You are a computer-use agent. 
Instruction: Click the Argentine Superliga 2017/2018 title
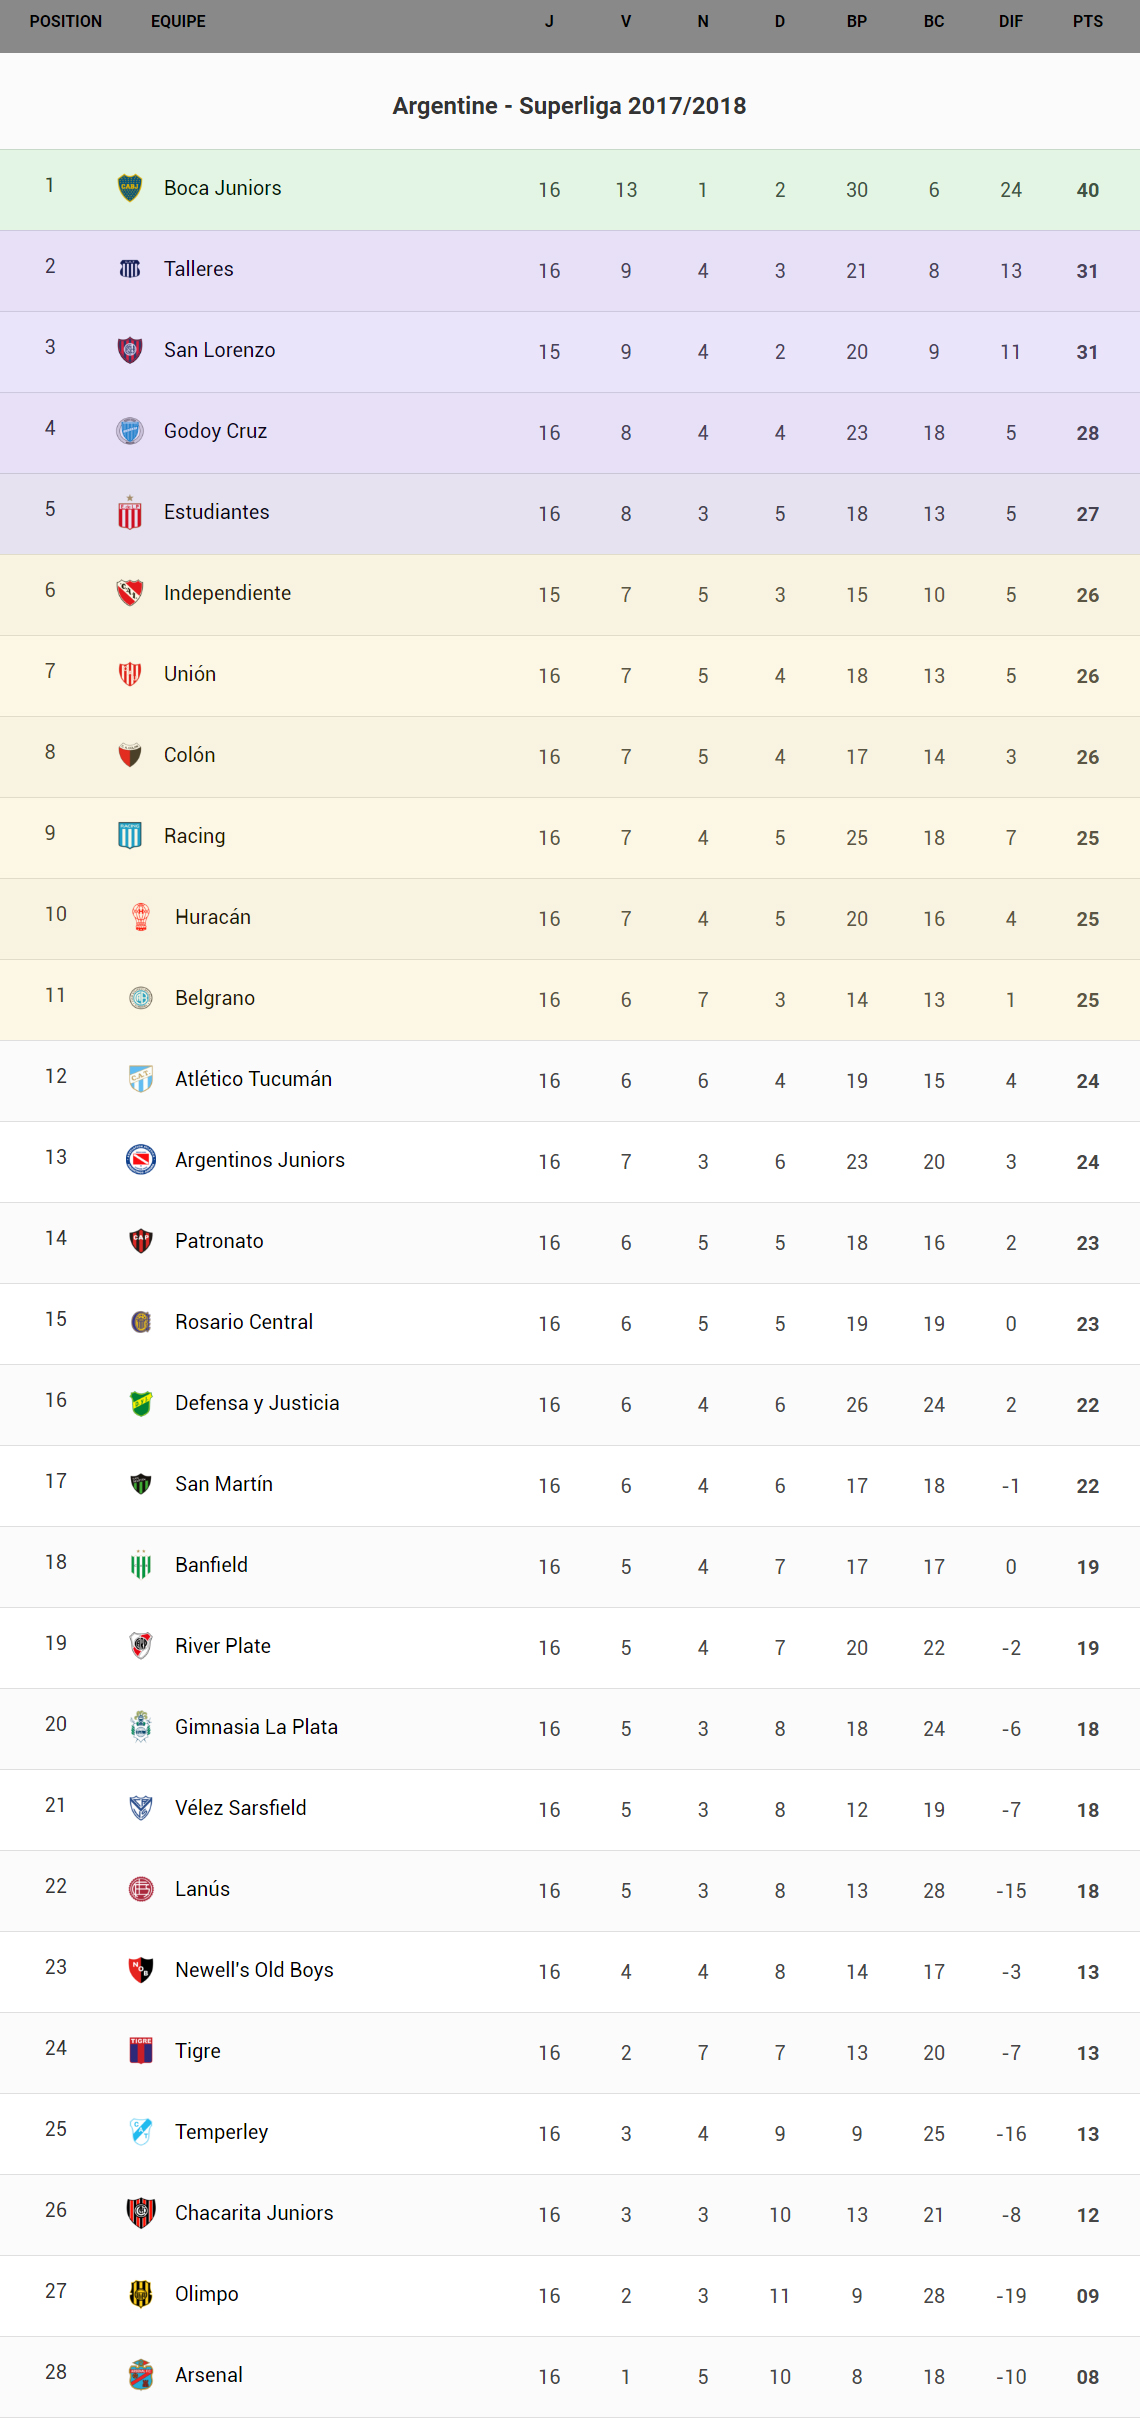[x=569, y=106]
